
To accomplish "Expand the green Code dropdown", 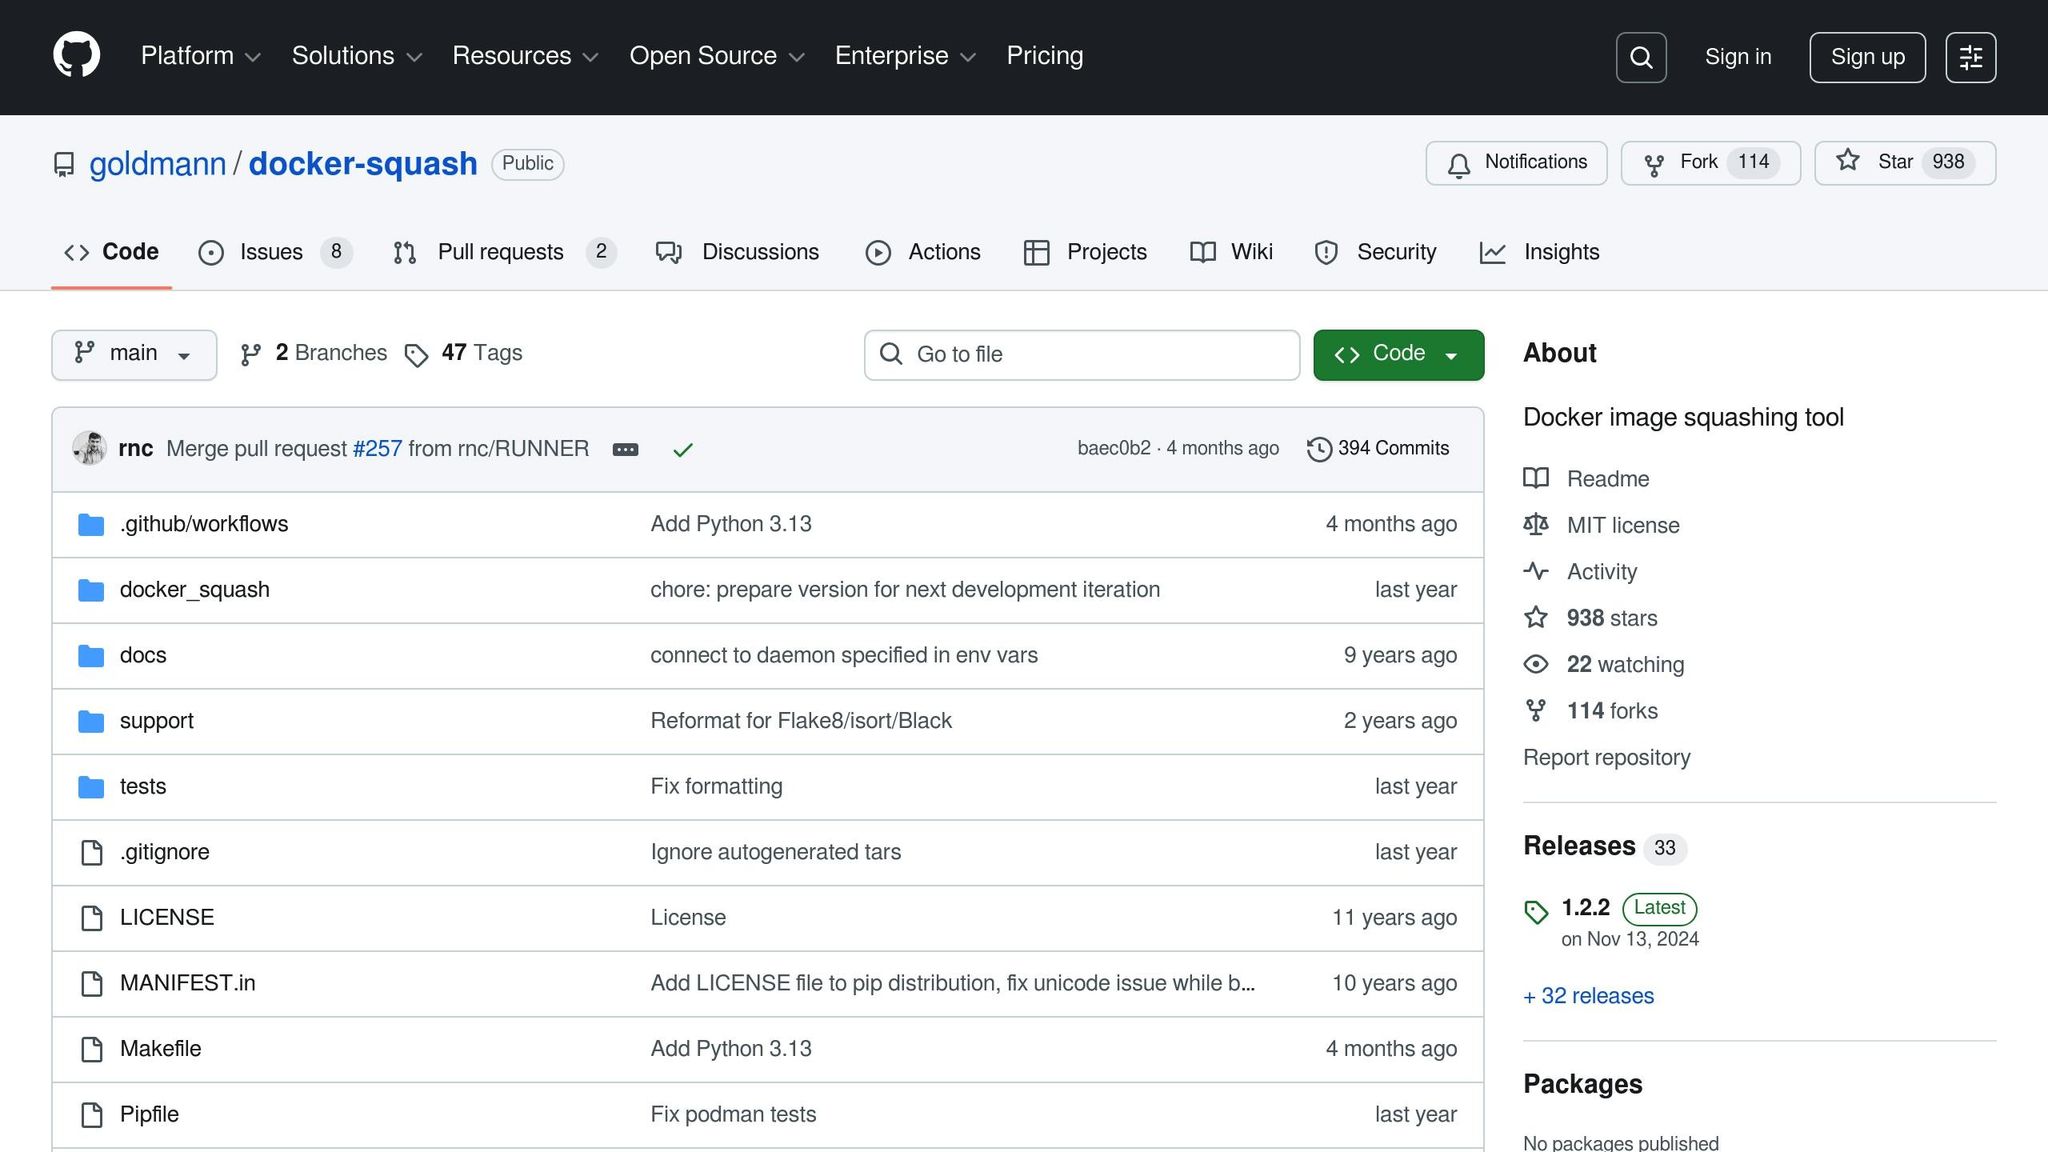I will pyautogui.click(x=1398, y=354).
